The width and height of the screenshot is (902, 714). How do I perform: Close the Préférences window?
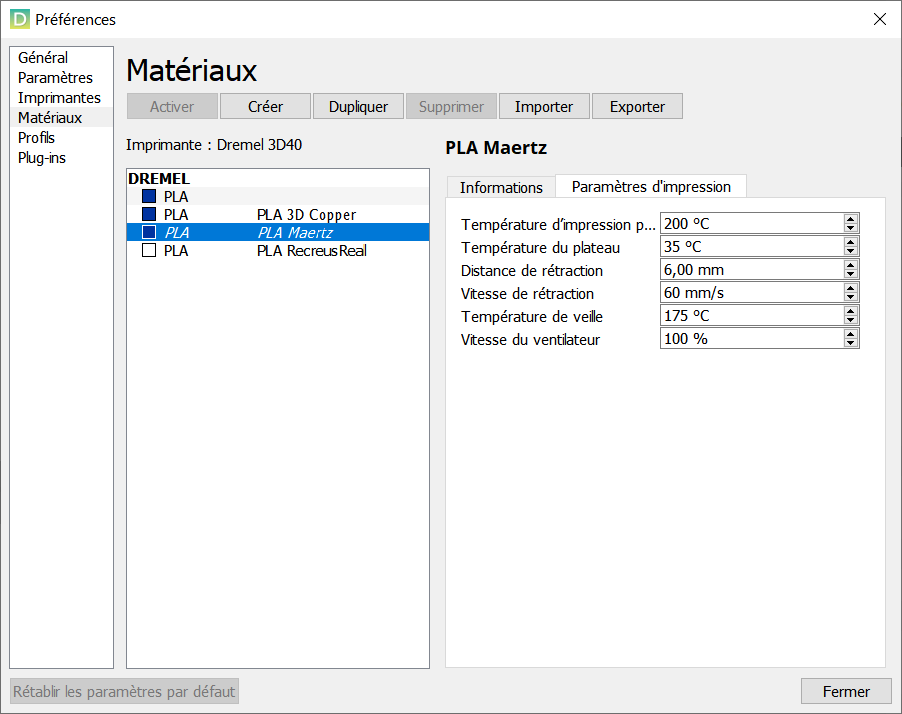pos(880,19)
